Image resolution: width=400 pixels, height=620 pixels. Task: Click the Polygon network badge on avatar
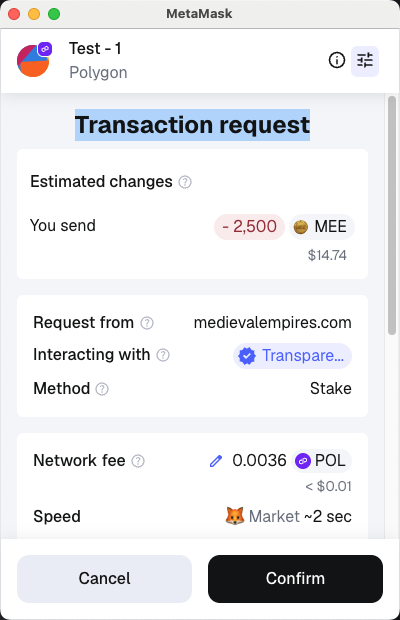[x=45, y=49]
